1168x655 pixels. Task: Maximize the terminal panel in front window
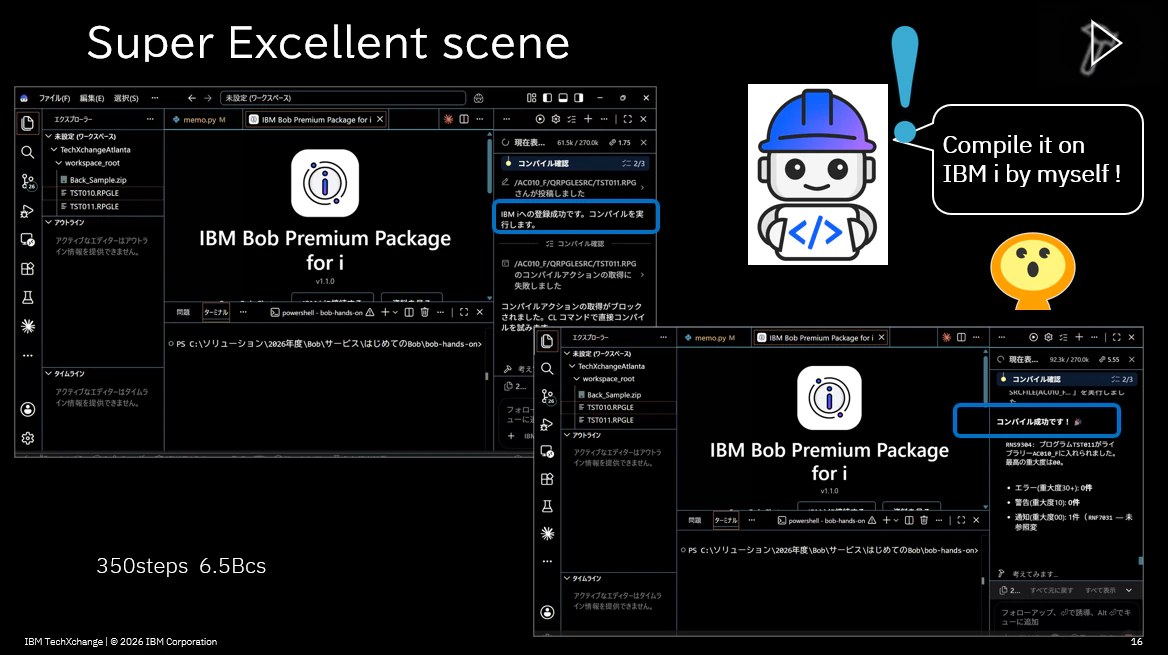pos(961,520)
